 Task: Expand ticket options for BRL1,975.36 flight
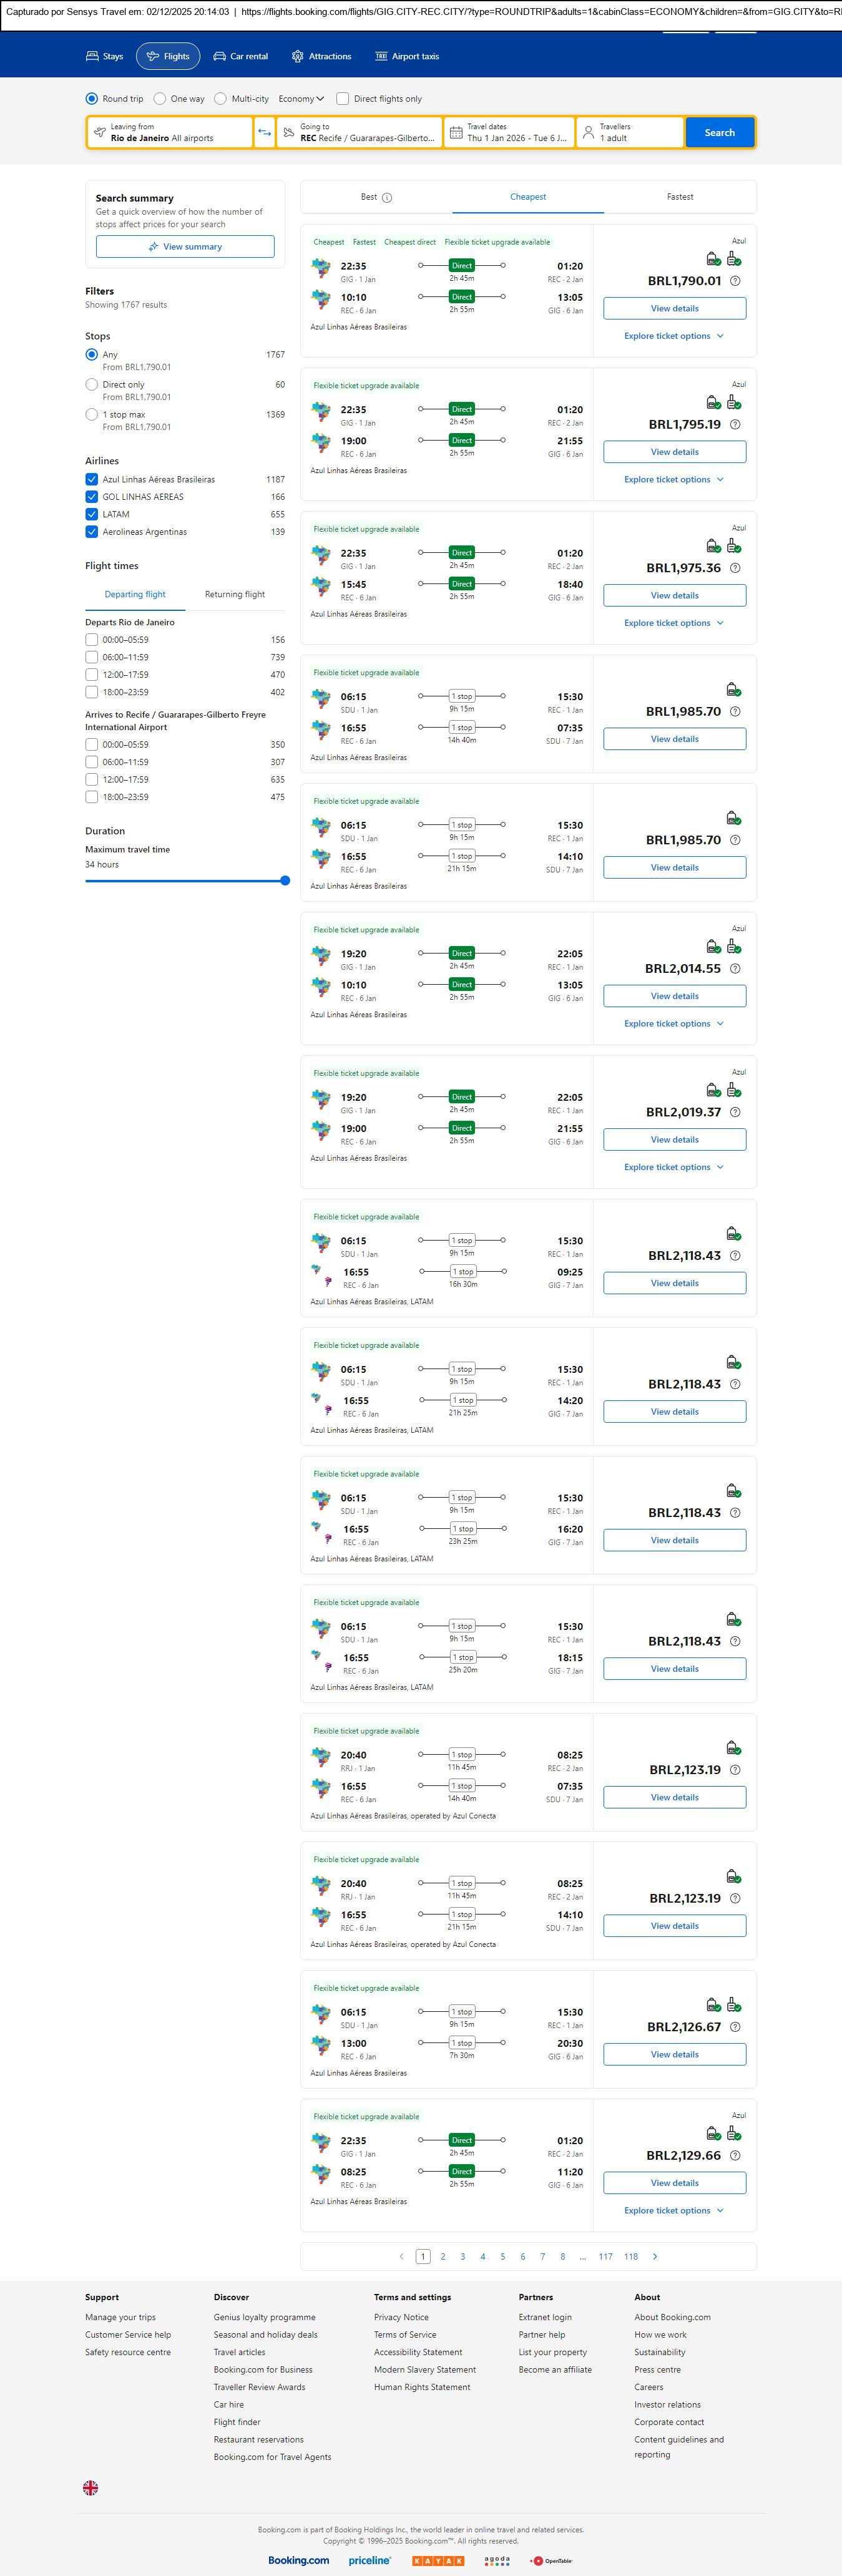tap(674, 623)
